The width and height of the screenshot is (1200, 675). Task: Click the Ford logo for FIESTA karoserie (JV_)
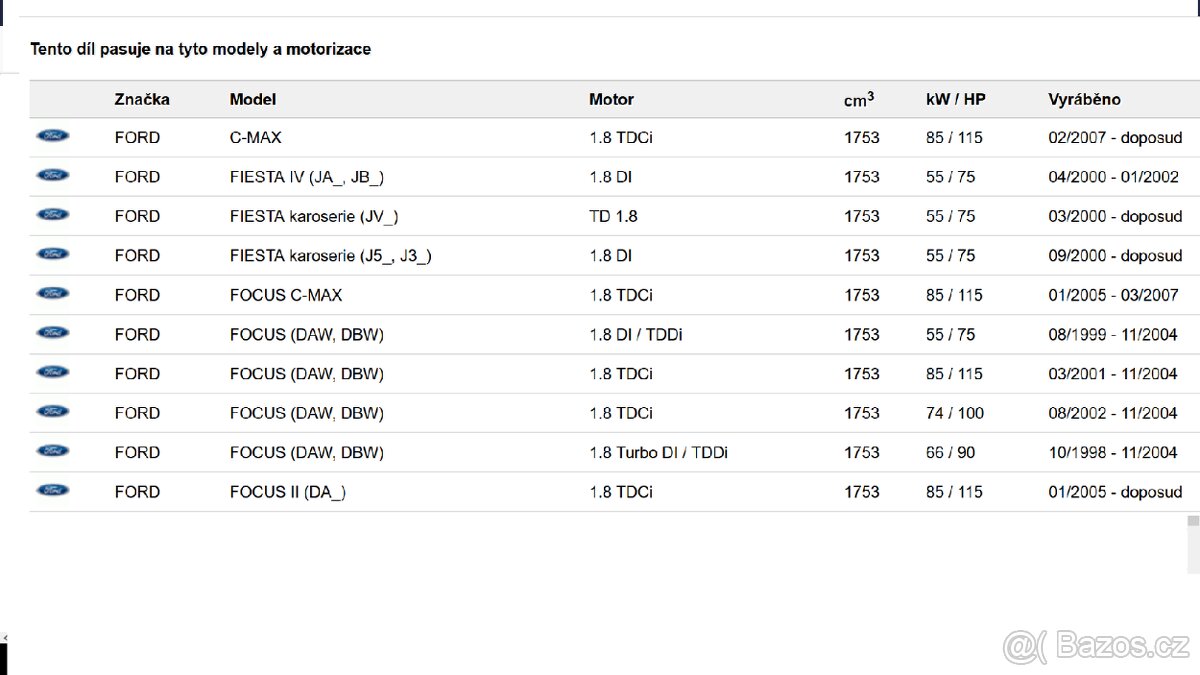53,215
